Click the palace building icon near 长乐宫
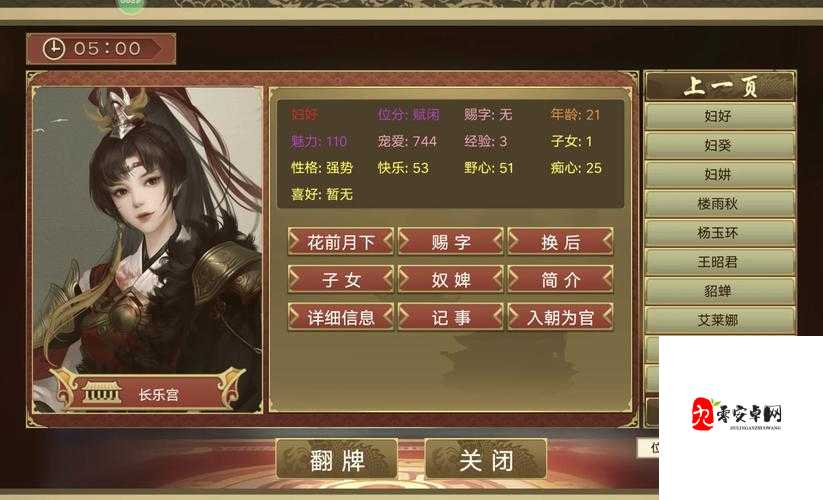Screen dimensions: 823x500 (102, 392)
